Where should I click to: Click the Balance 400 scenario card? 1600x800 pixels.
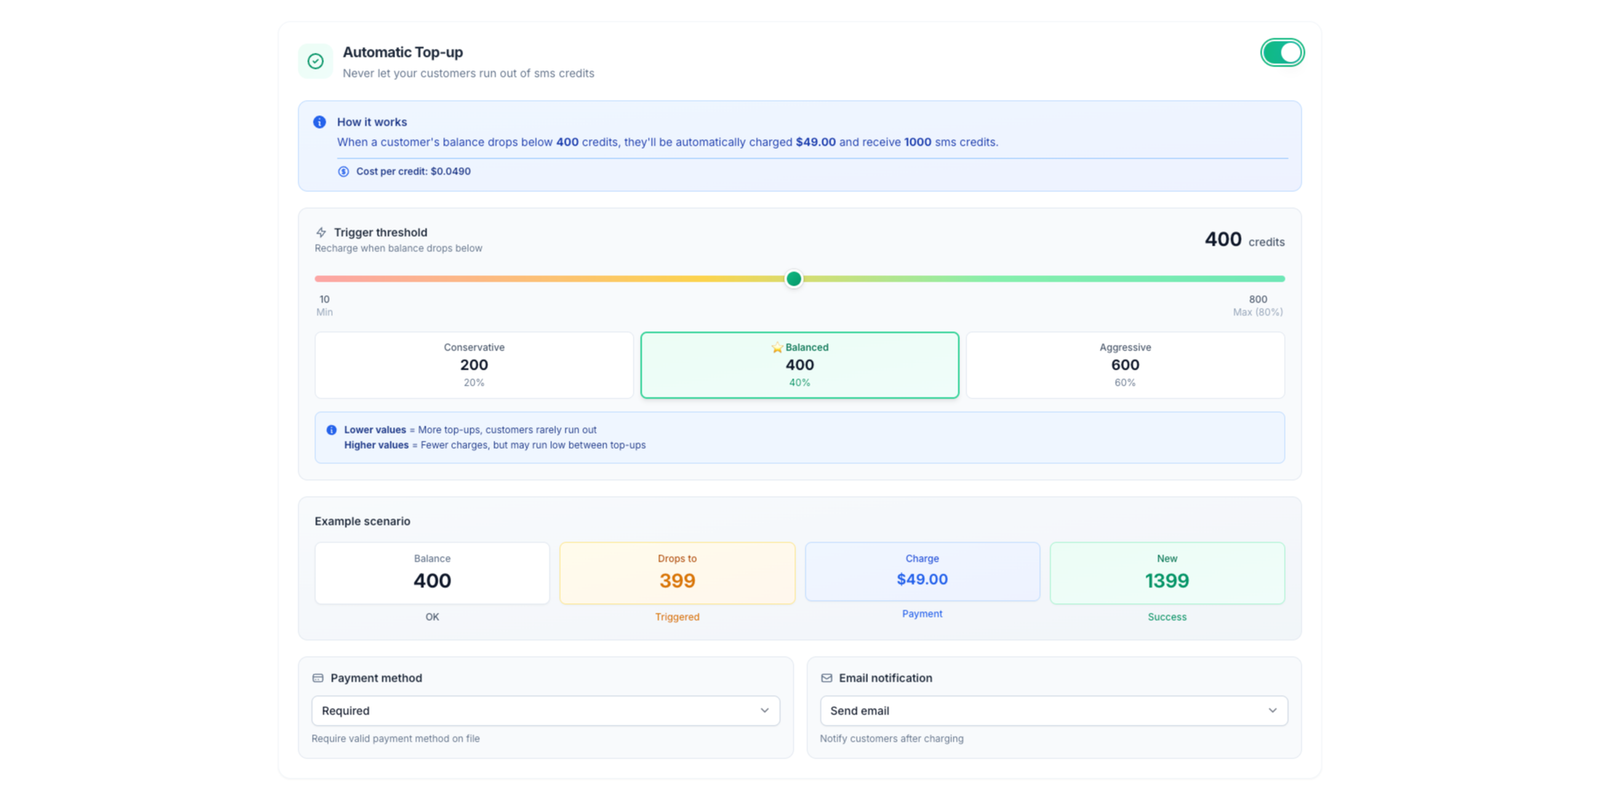(x=432, y=573)
